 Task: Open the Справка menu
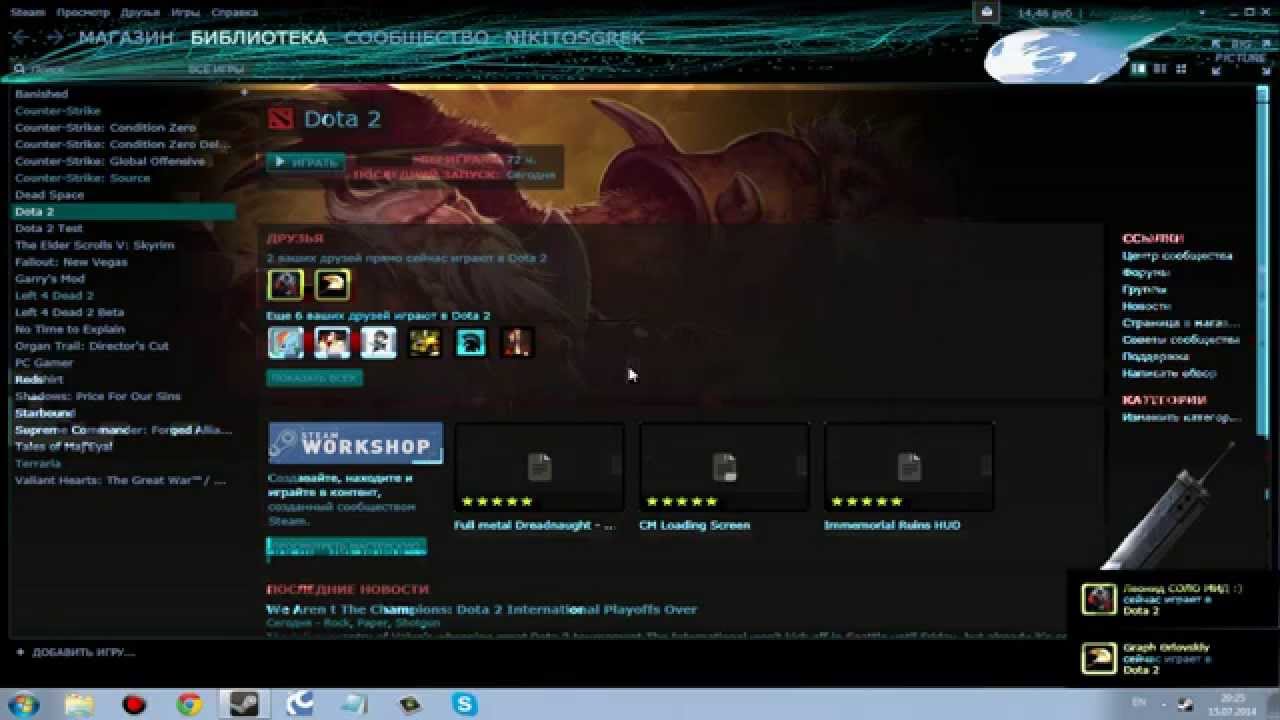click(x=235, y=12)
